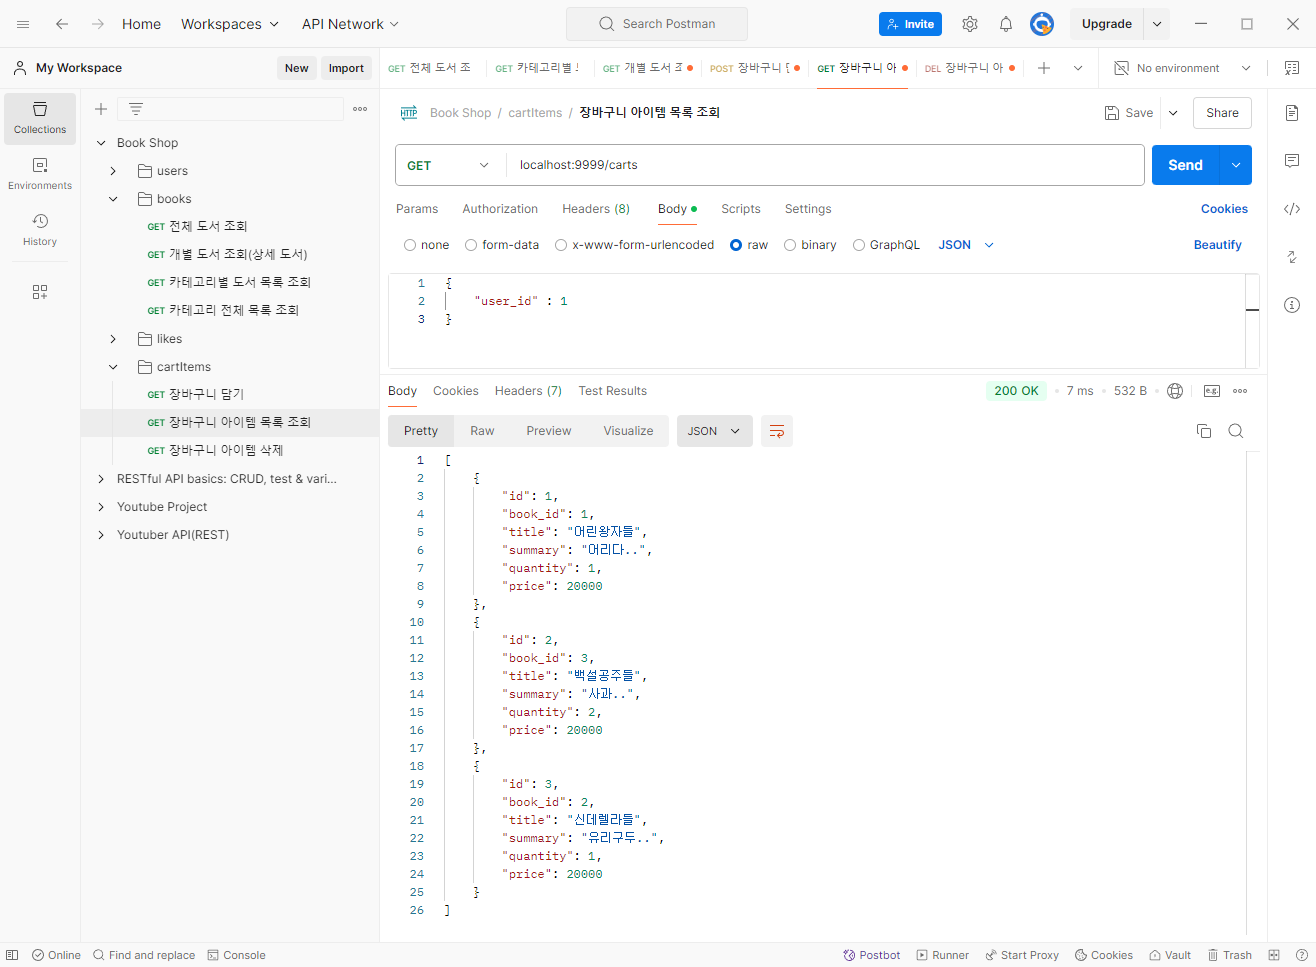Open Collections in the sidebar
The height and width of the screenshot is (967, 1316).
(40, 118)
